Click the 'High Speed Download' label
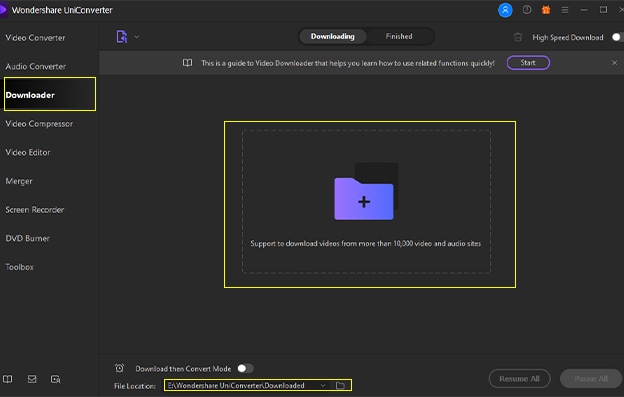The height and width of the screenshot is (397, 624). coord(567,37)
